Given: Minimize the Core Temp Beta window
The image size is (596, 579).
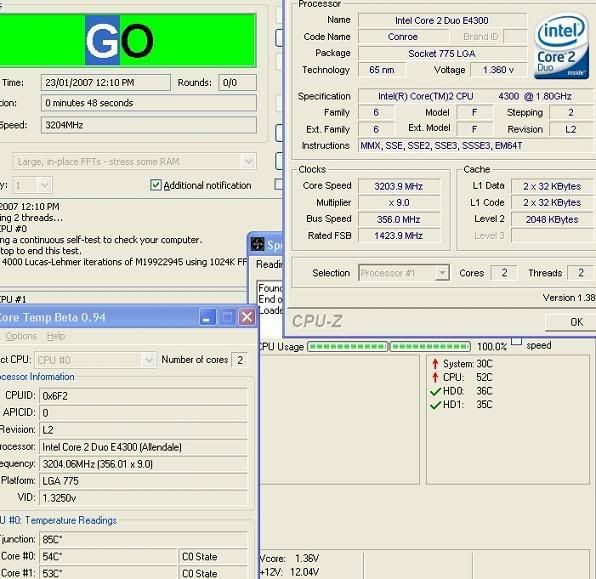Looking at the screenshot, I should pyautogui.click(x=208, y=317).
